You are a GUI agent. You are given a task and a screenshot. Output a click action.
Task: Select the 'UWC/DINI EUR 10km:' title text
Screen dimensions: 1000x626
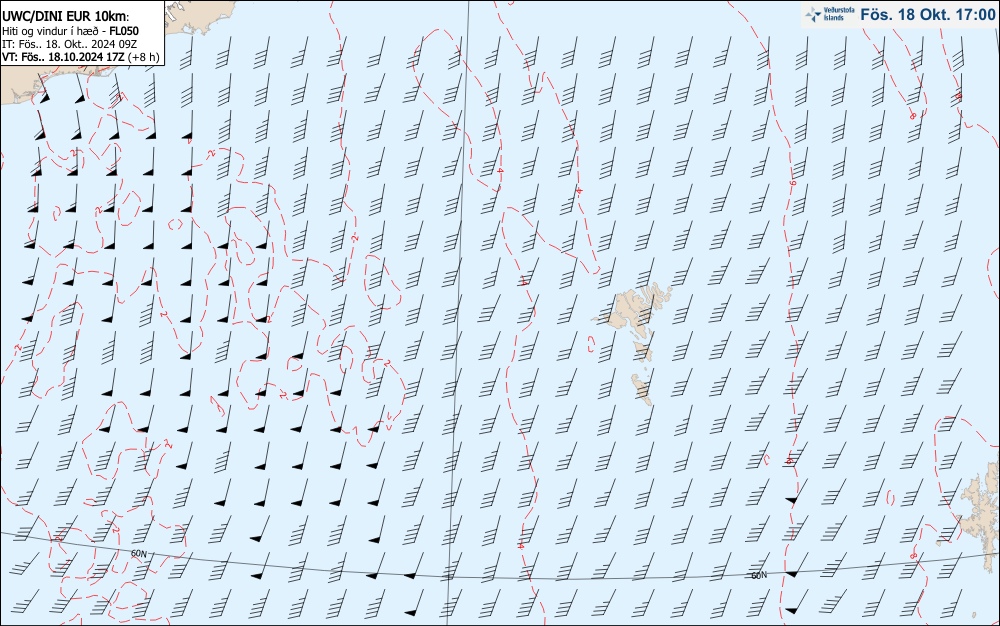66,17
